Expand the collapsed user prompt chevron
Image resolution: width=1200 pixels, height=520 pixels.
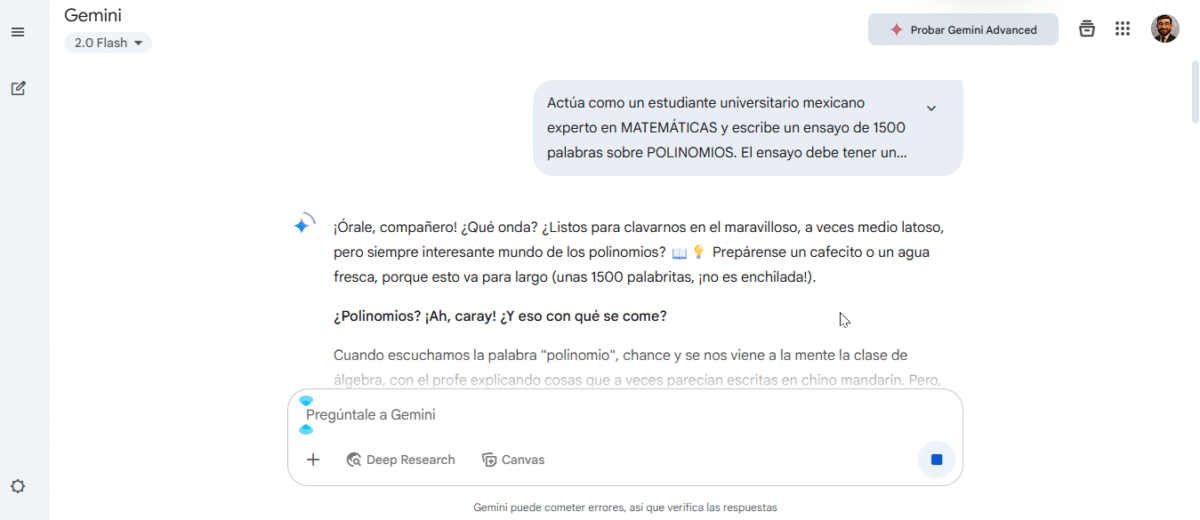click(x=931, y=108)
